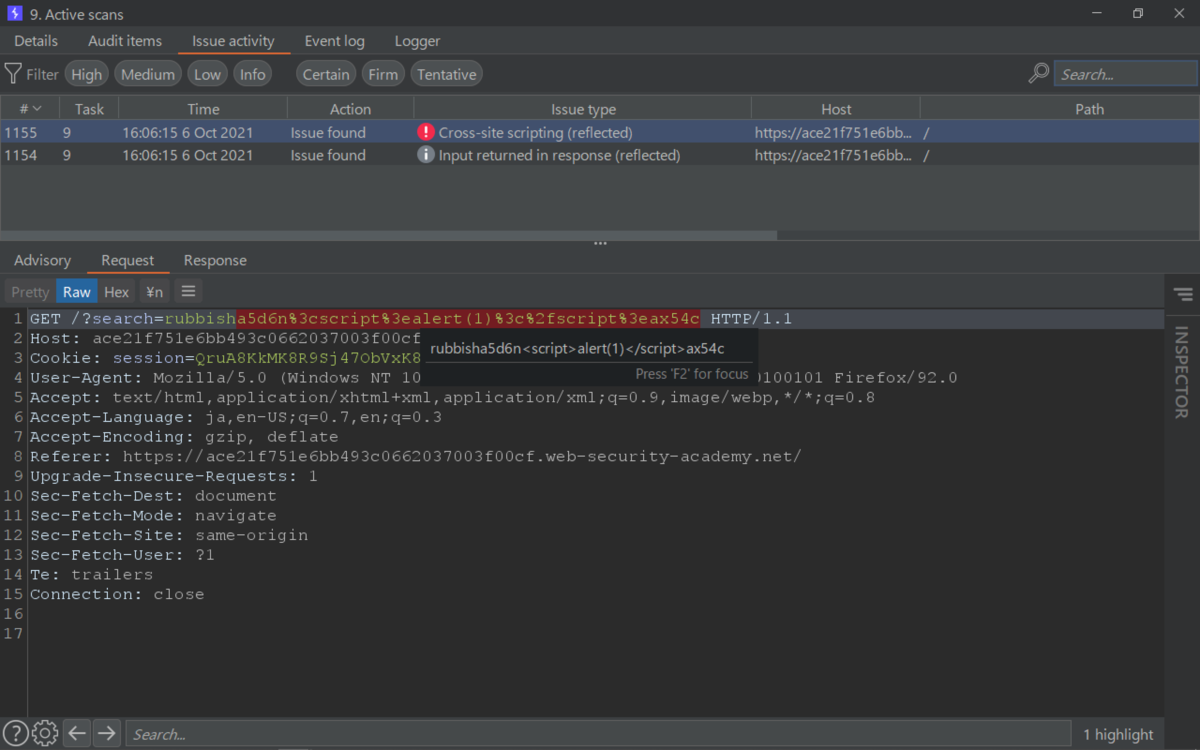Click the highlighted XSS payload in request
Viewport: 1200px width, 750px height.
pos(468,319)
